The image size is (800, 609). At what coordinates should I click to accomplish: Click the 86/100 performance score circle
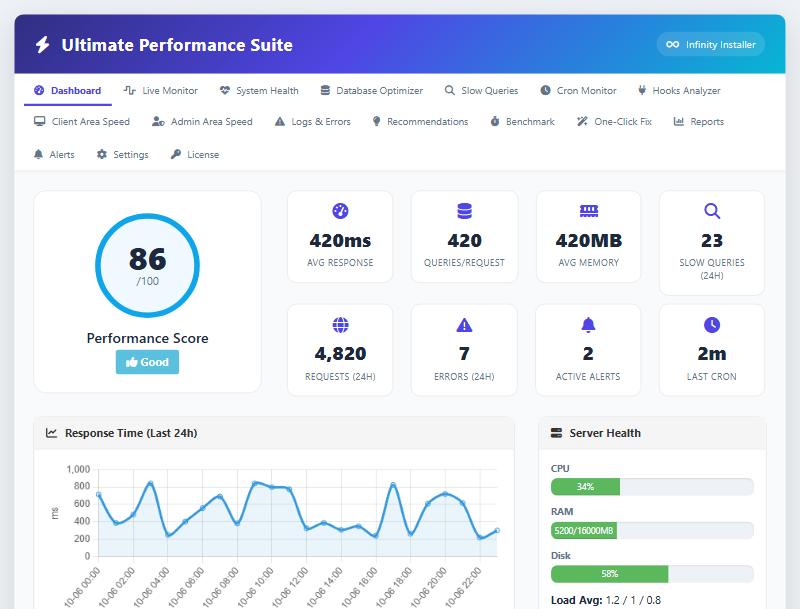coord(147,265)
